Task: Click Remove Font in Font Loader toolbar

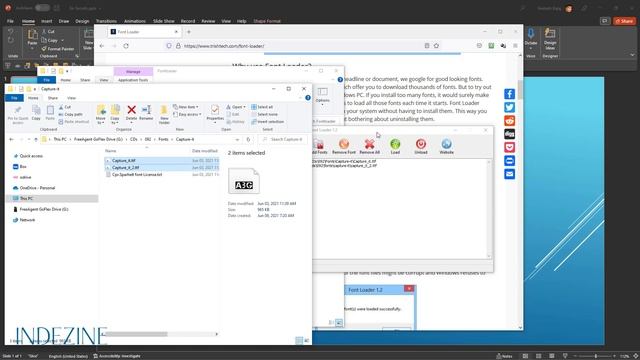Action: [x=344, y=146]
